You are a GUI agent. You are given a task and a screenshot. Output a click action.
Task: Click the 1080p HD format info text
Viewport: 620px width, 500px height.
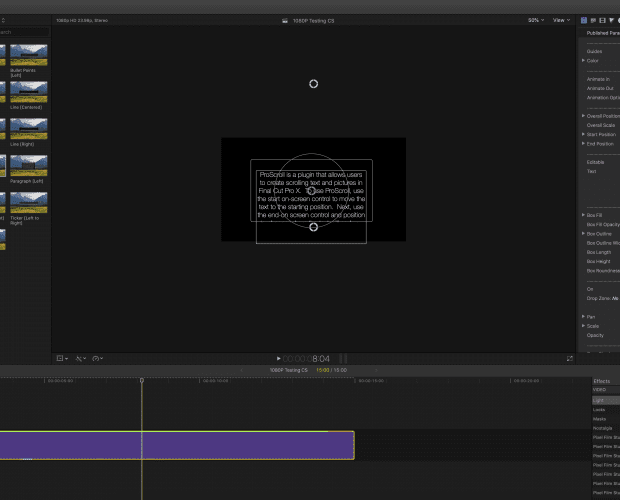tap(82, 21)
